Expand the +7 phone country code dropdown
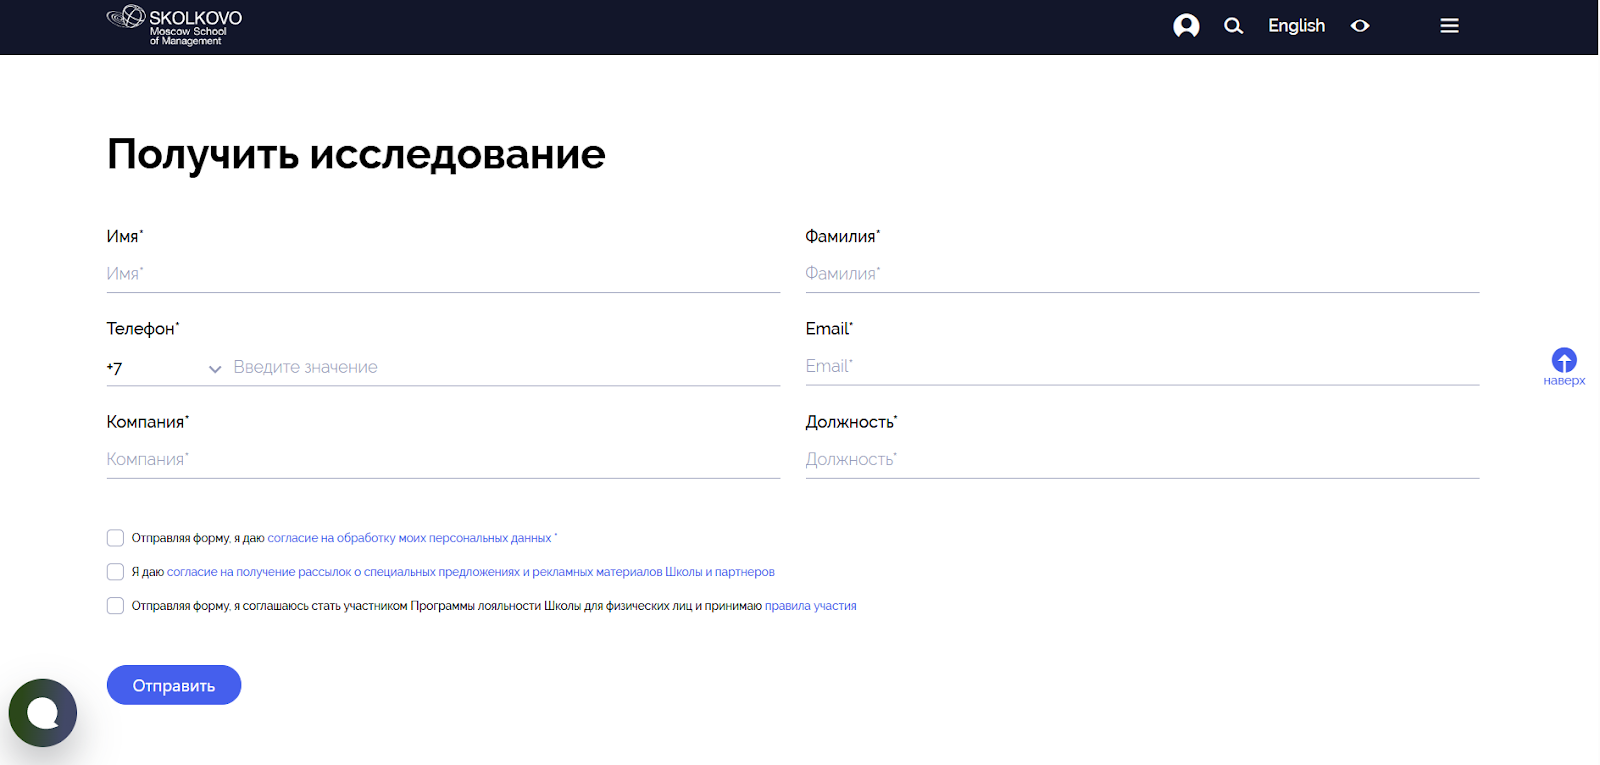This screenshot has height=765, width=1600. pos(165,368)
